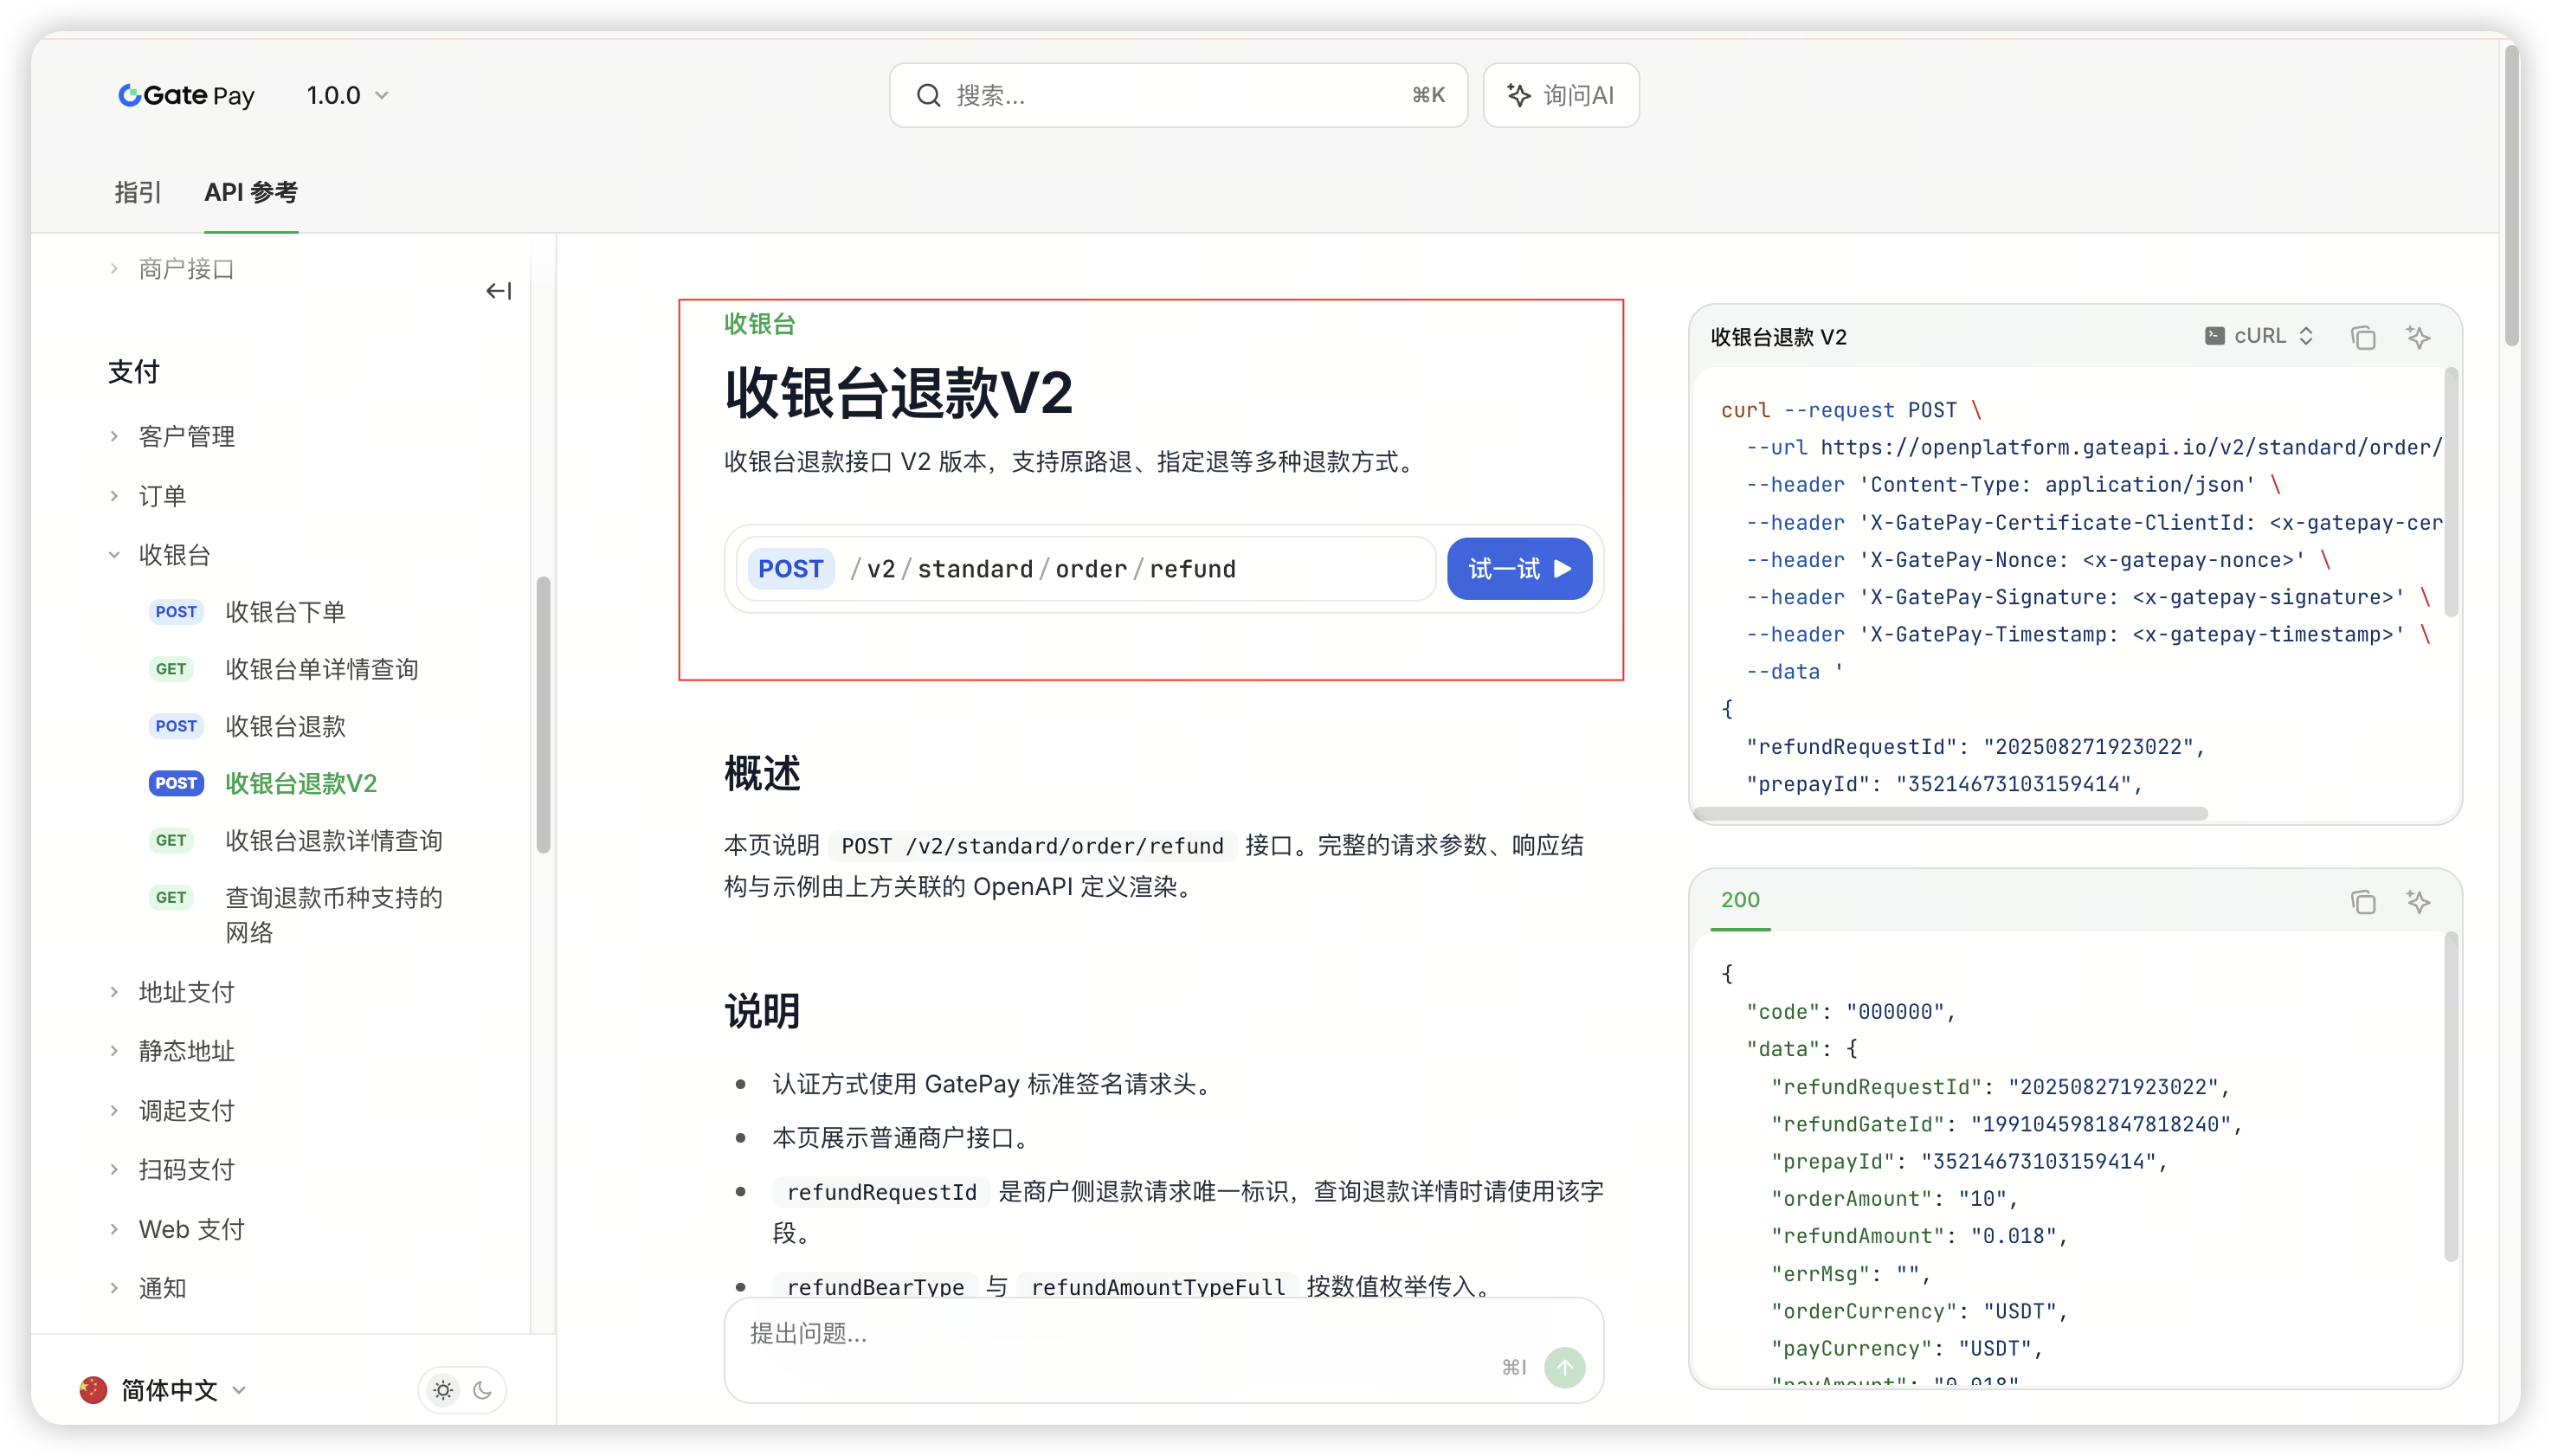Switch to dark theme moon icon
The image size is (2552, 1456).
(x=483, y=1390)
